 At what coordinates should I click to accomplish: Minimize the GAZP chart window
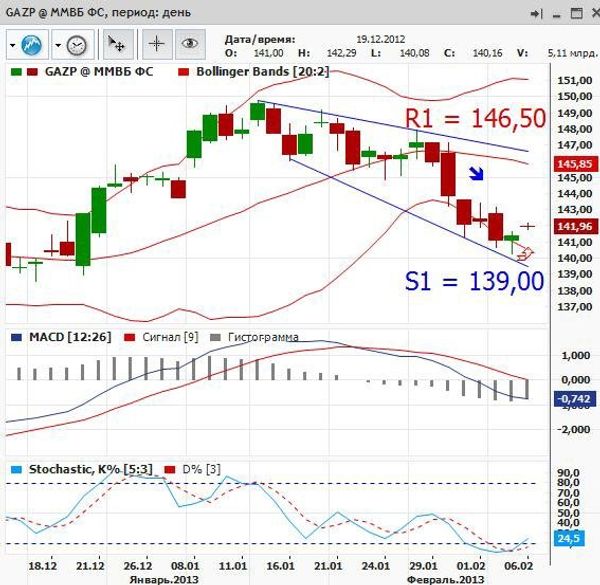pos(557,15)
